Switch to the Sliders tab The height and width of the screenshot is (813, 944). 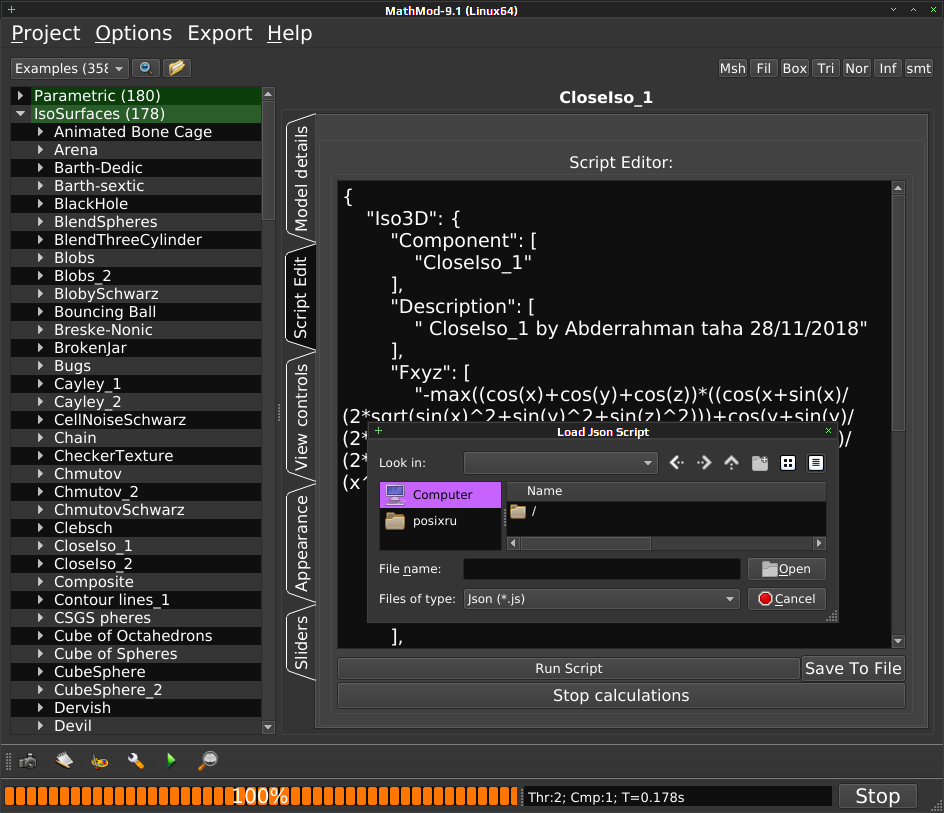coord(301,643)
